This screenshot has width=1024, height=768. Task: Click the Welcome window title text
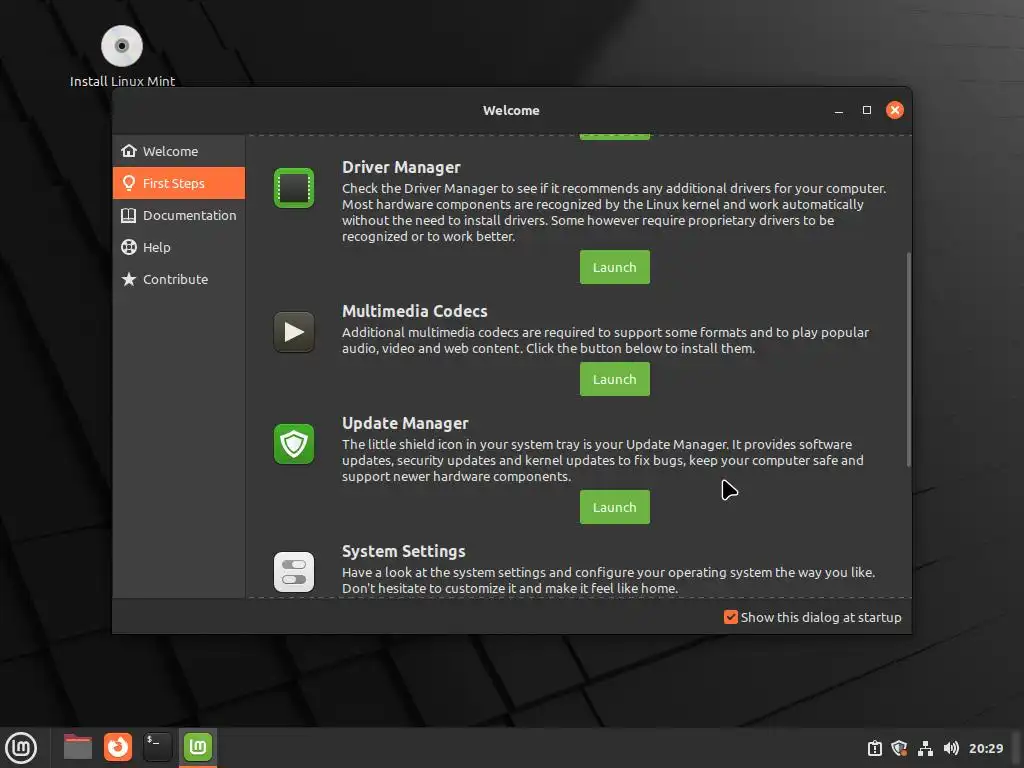coord(511,110)
